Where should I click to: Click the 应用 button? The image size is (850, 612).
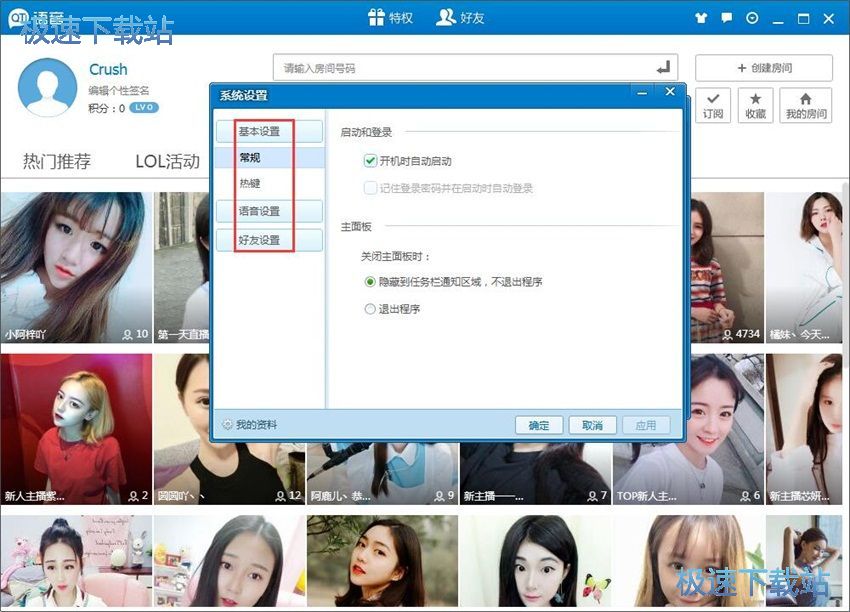(646, 426)
